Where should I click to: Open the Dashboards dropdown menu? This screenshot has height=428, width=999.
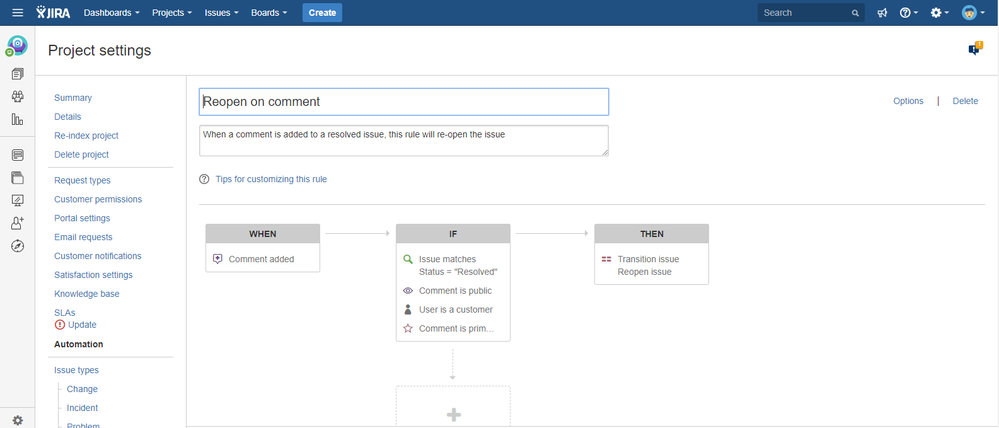(112, 13)
